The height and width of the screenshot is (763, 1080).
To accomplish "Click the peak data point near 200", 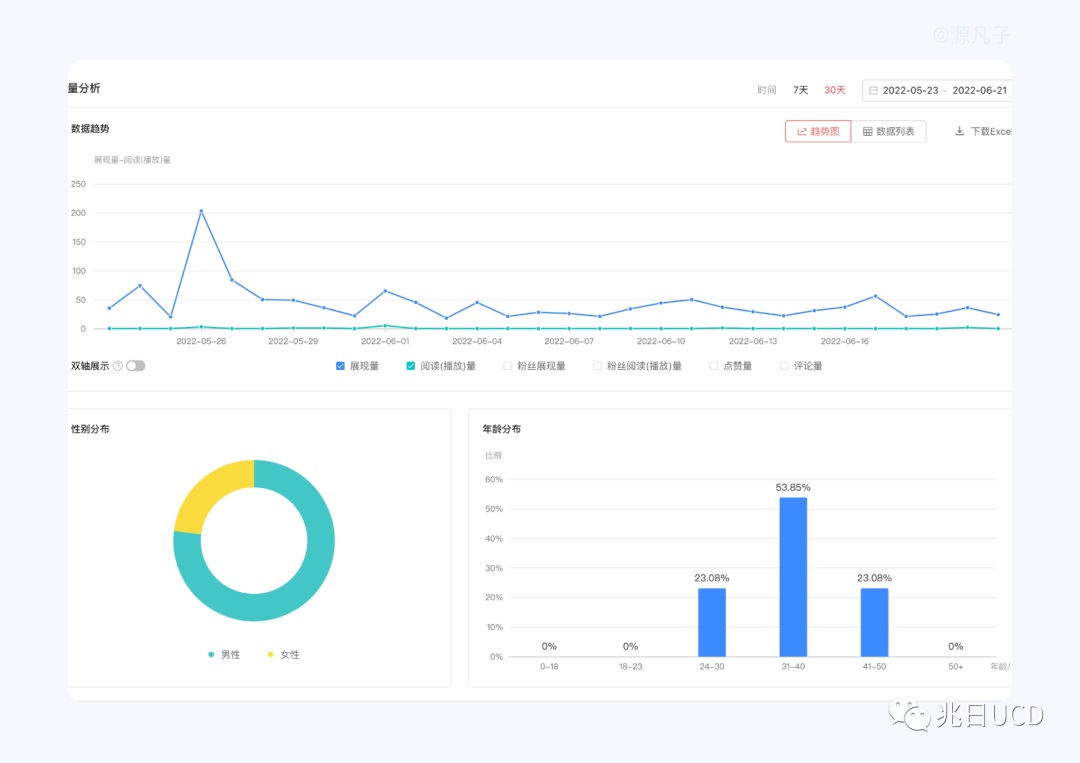I will coord(201,211).
